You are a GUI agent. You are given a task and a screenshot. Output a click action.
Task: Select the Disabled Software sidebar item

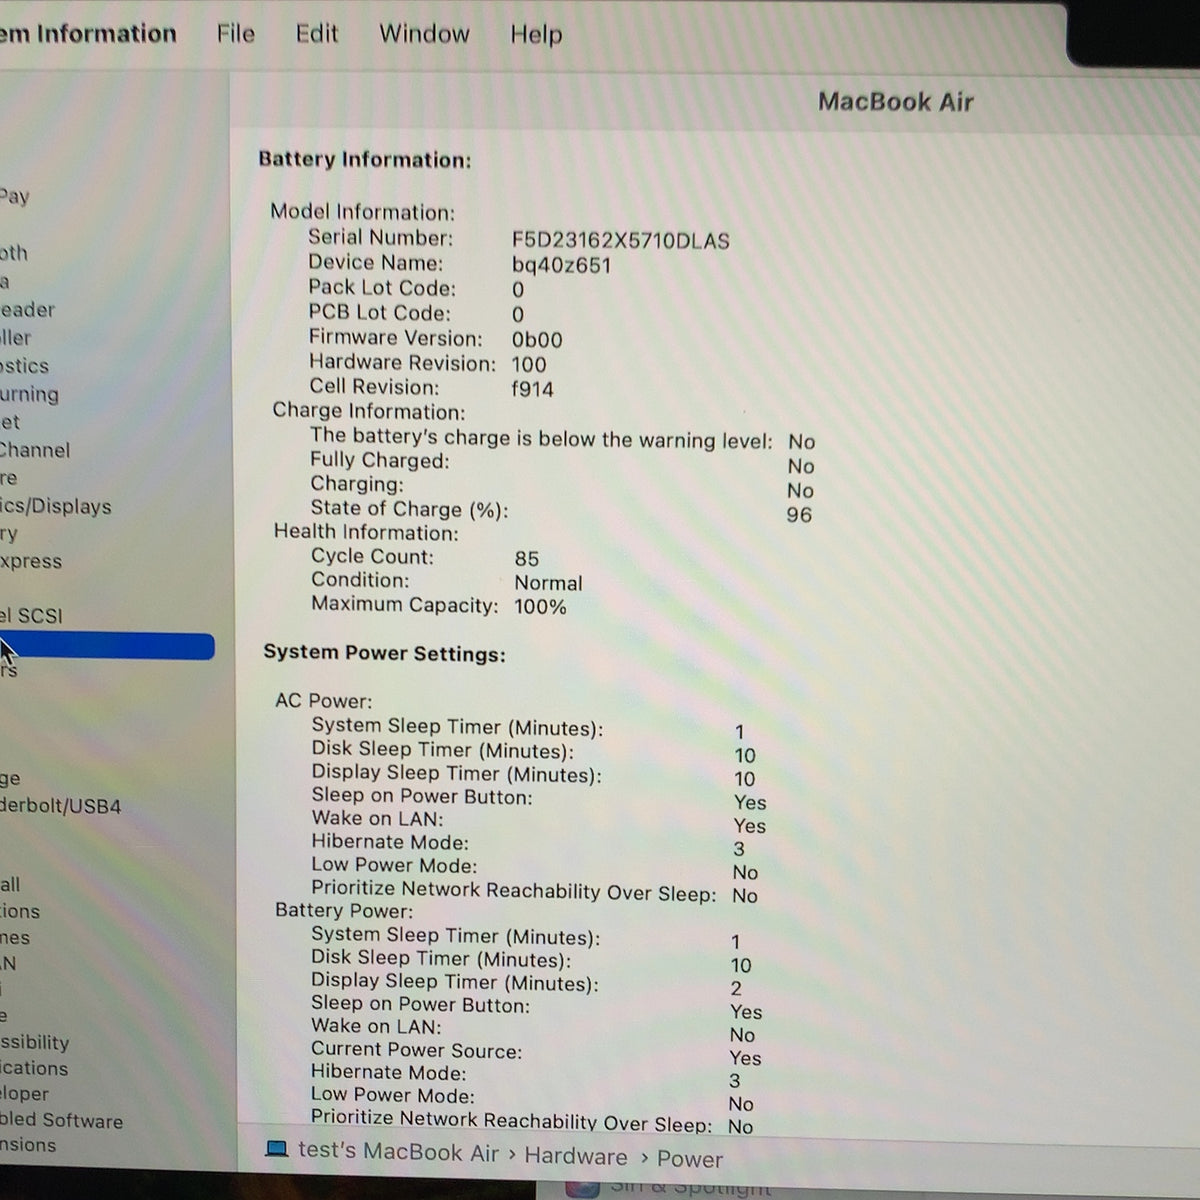coord(61,1120)
